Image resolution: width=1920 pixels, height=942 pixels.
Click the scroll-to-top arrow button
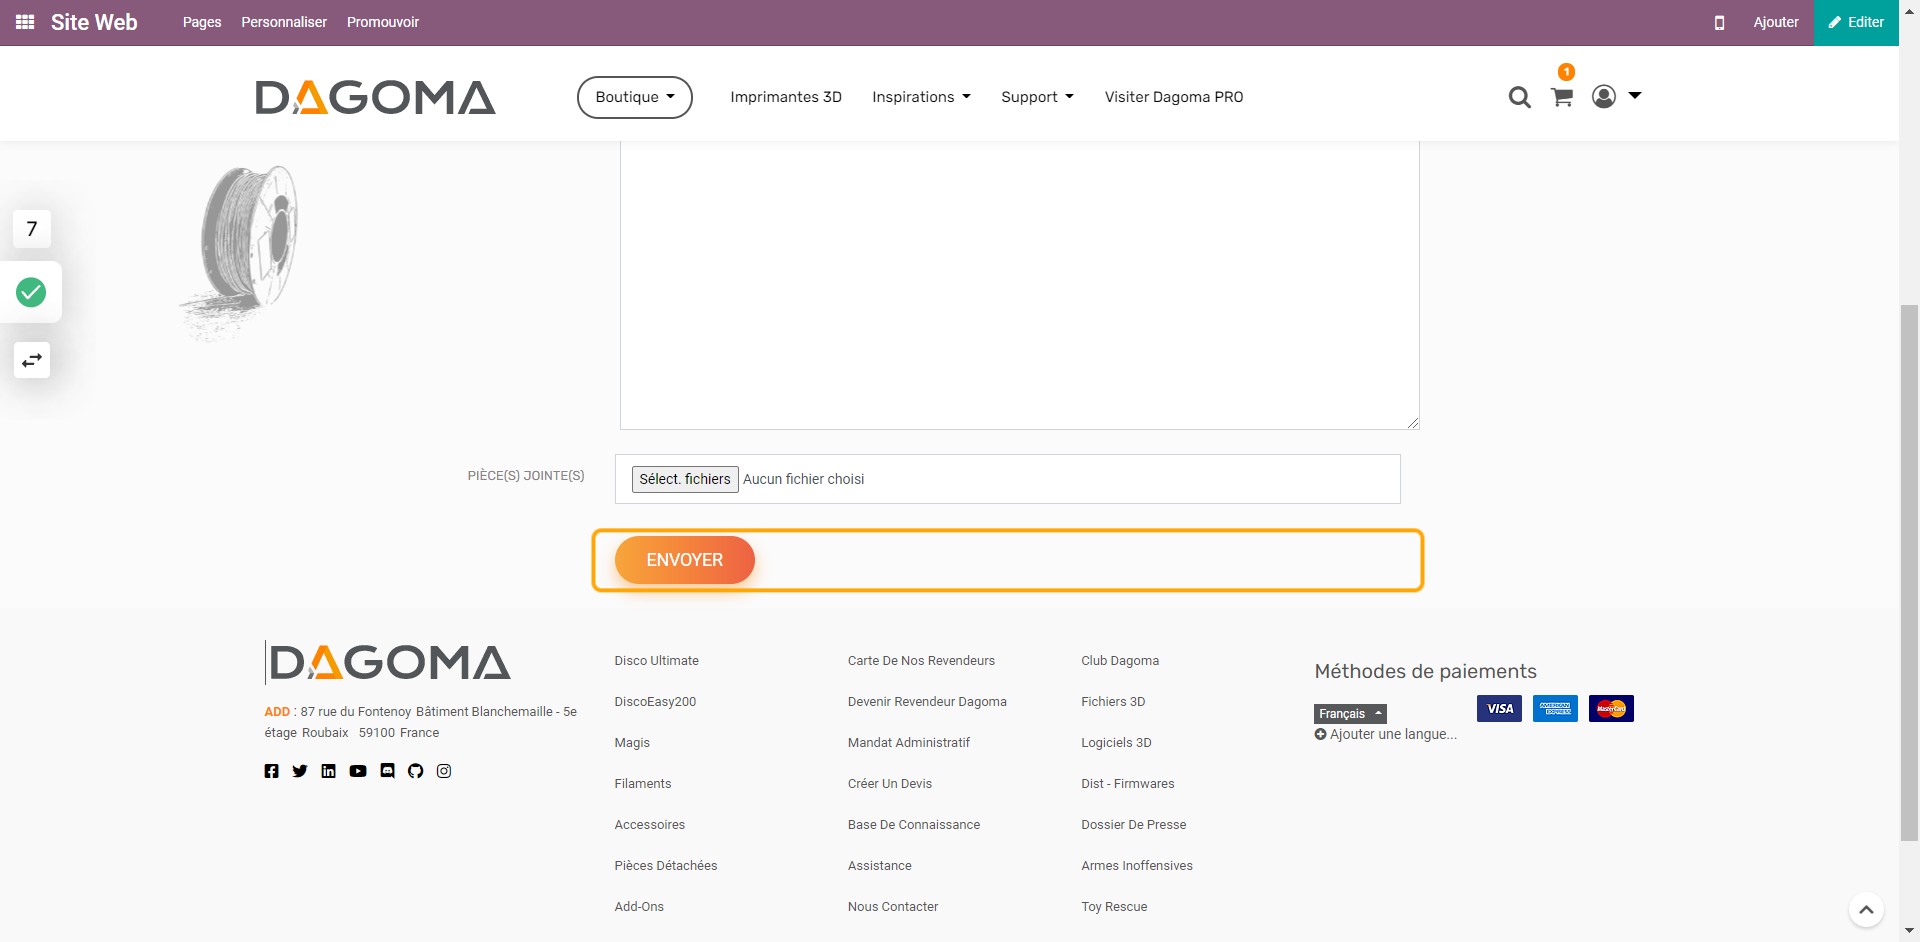point(1866,910)
